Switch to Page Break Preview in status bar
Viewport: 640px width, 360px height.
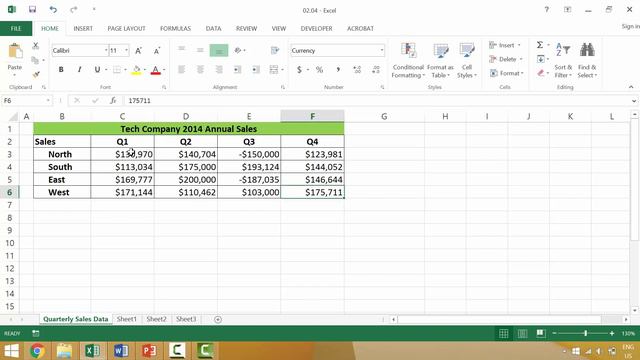tap(541, 333)
